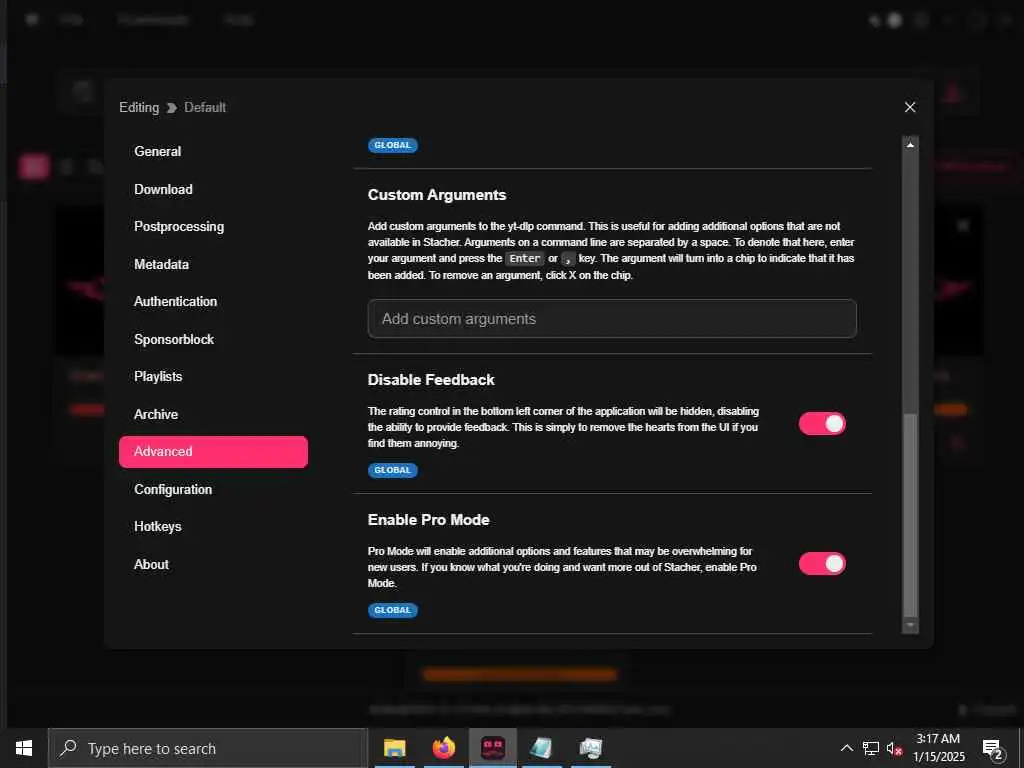Show hidden system tray icons
Screen dimensions: 1024x768
tap(846, 748)
